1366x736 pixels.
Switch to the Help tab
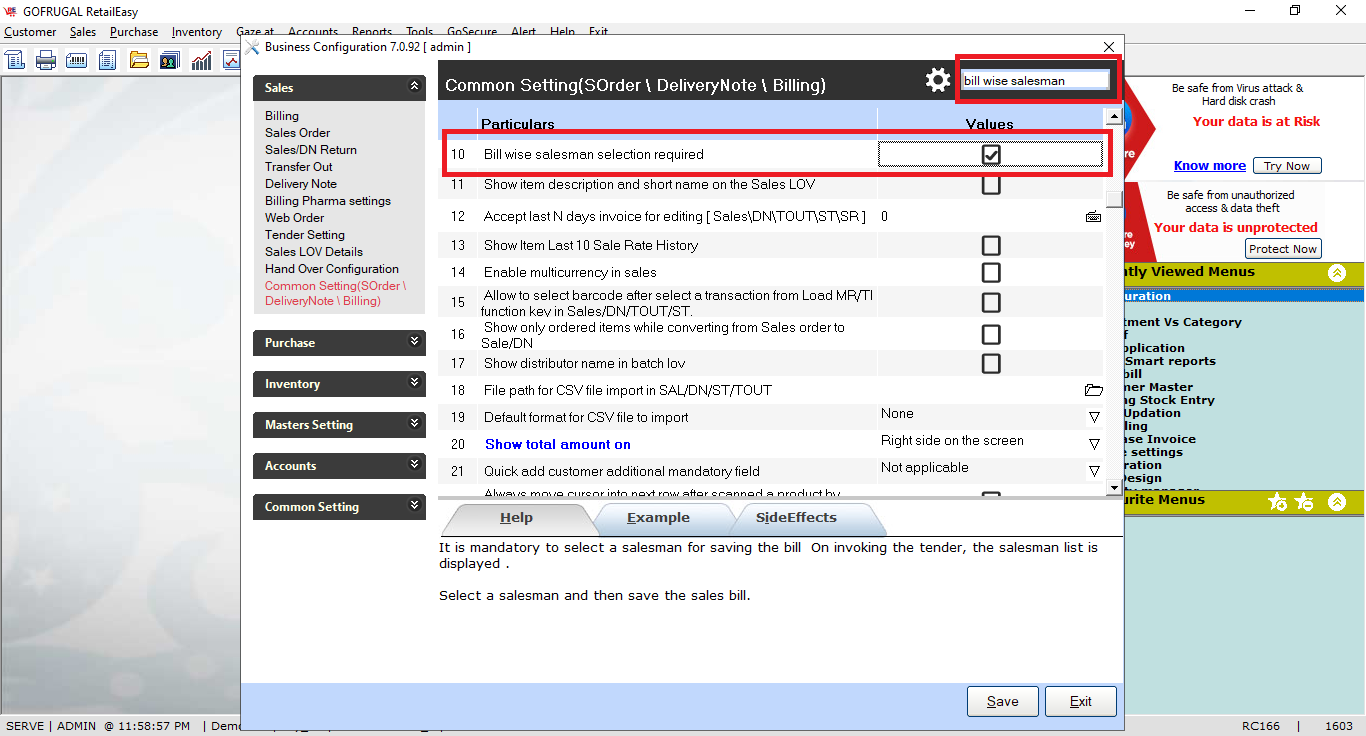(516, 518)
